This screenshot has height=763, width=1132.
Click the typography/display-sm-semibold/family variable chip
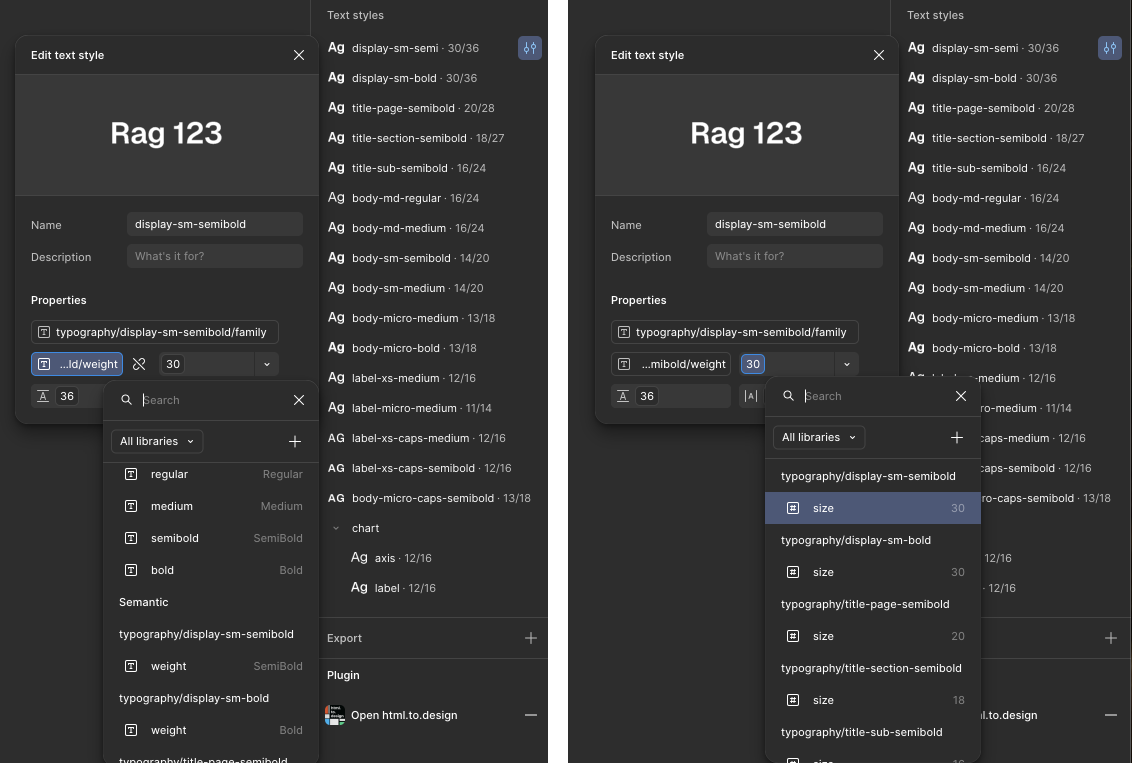[154, 332]
